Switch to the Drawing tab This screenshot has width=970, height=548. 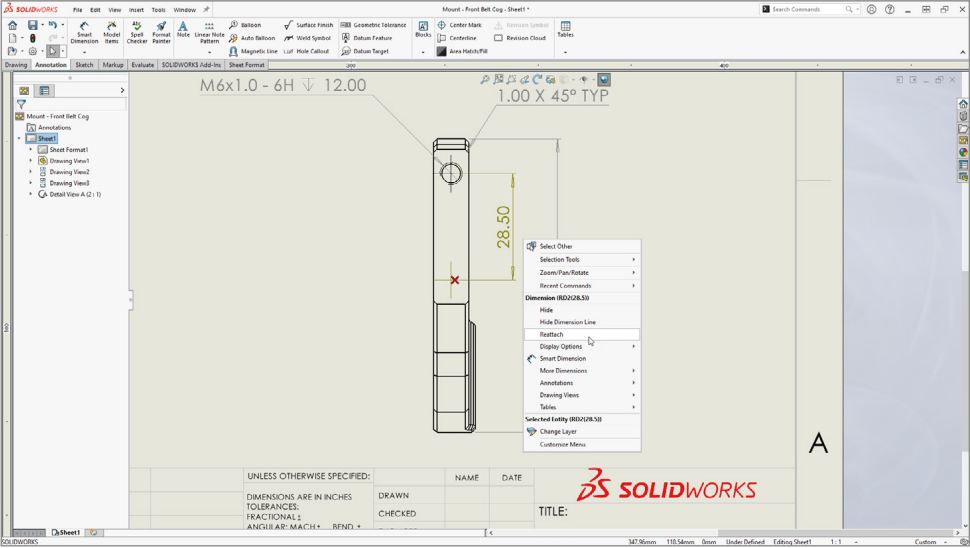click(x=16, y=65)
